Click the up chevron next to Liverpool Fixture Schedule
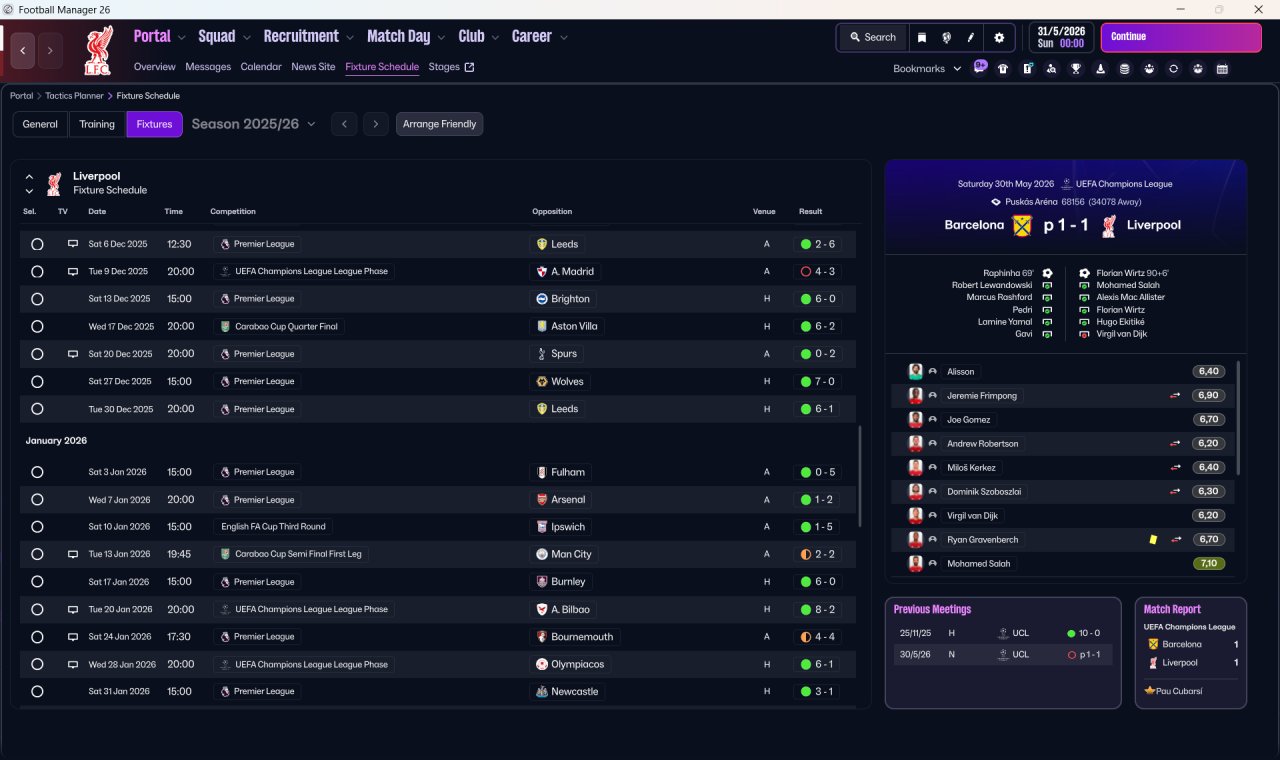1280x760 pixels. coord(29,177)
